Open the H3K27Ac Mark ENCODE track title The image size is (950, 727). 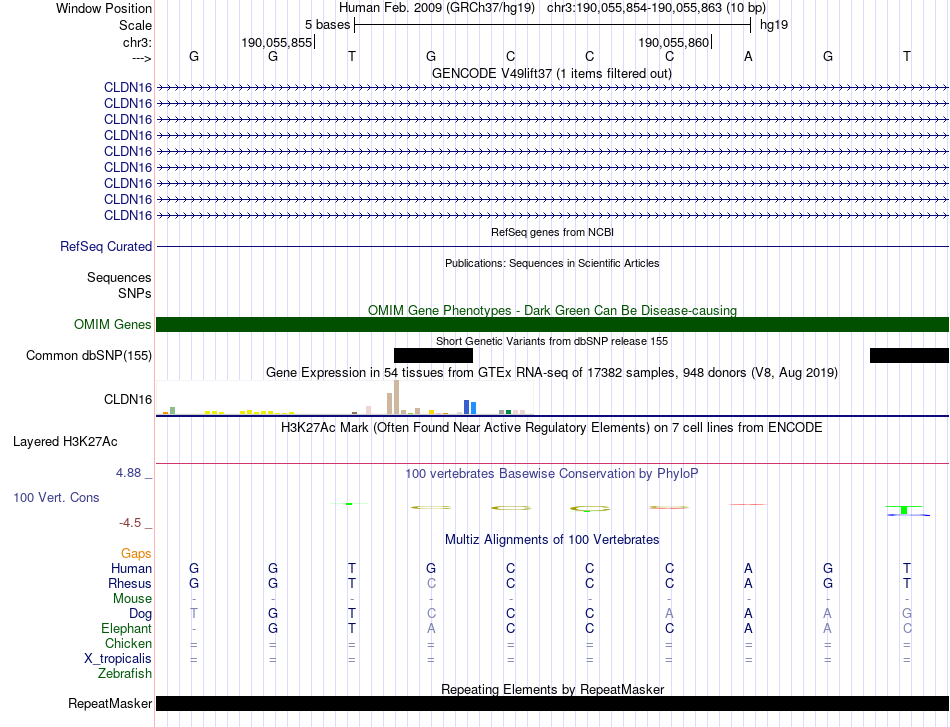(551, 428)
